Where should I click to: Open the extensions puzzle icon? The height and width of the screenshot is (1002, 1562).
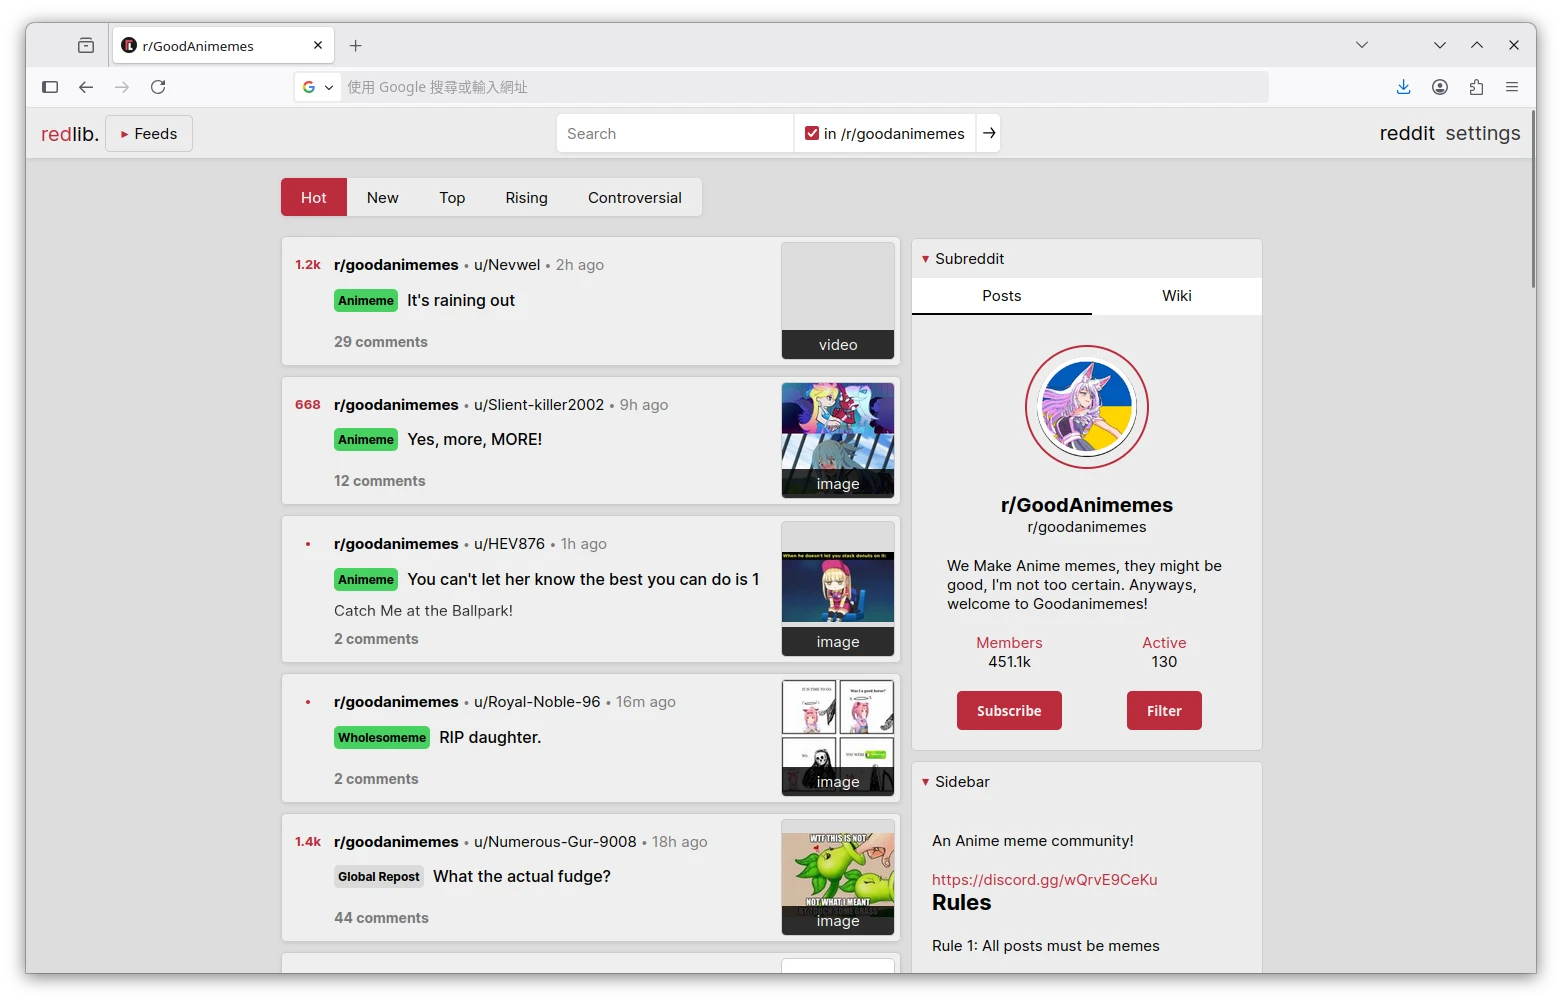click(1476, 87)
